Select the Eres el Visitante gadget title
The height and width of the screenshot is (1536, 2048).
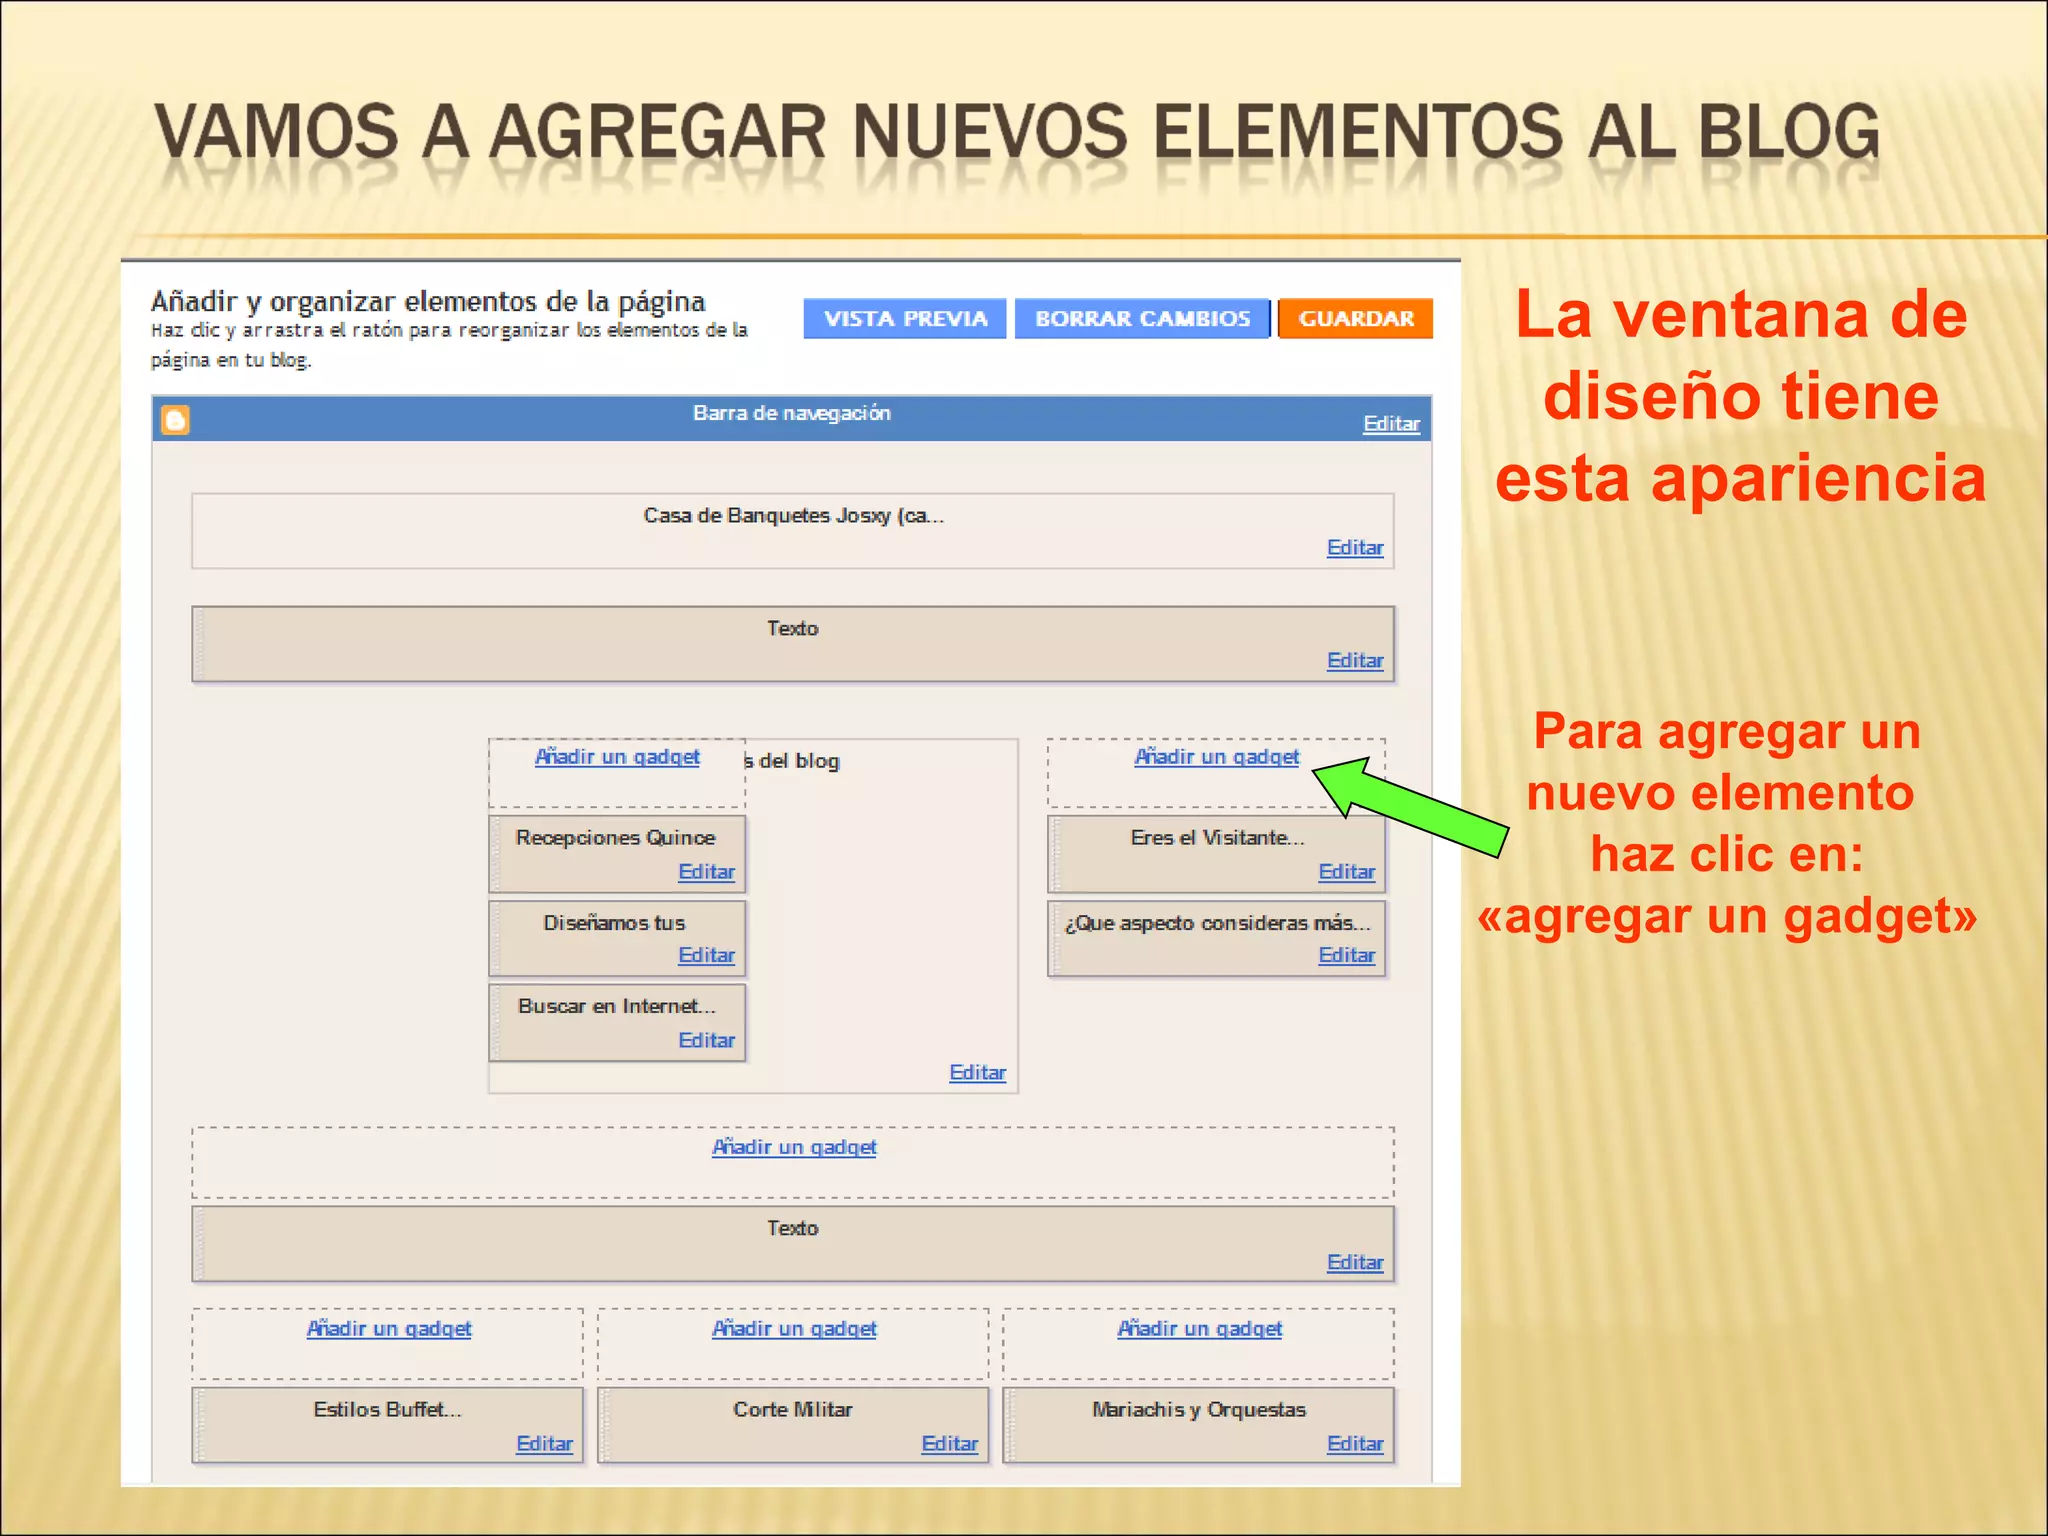point(1217,838)
